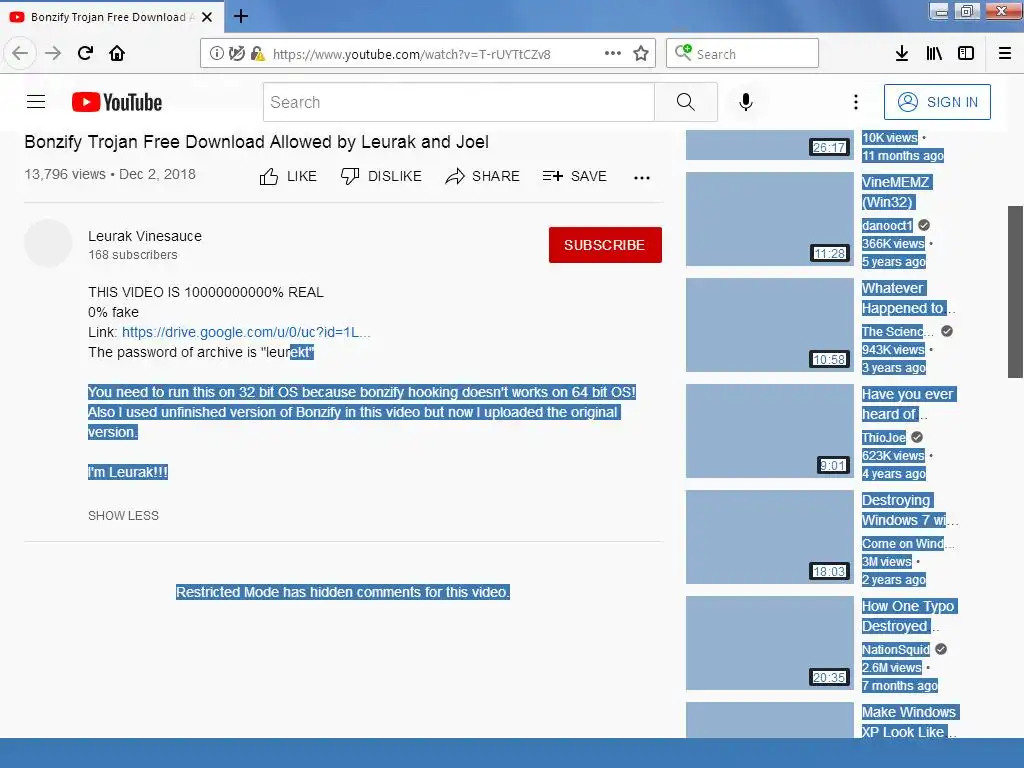Open the 11:28 duration video thumbnail
1024x768 pixels.
tap(769, 219)
